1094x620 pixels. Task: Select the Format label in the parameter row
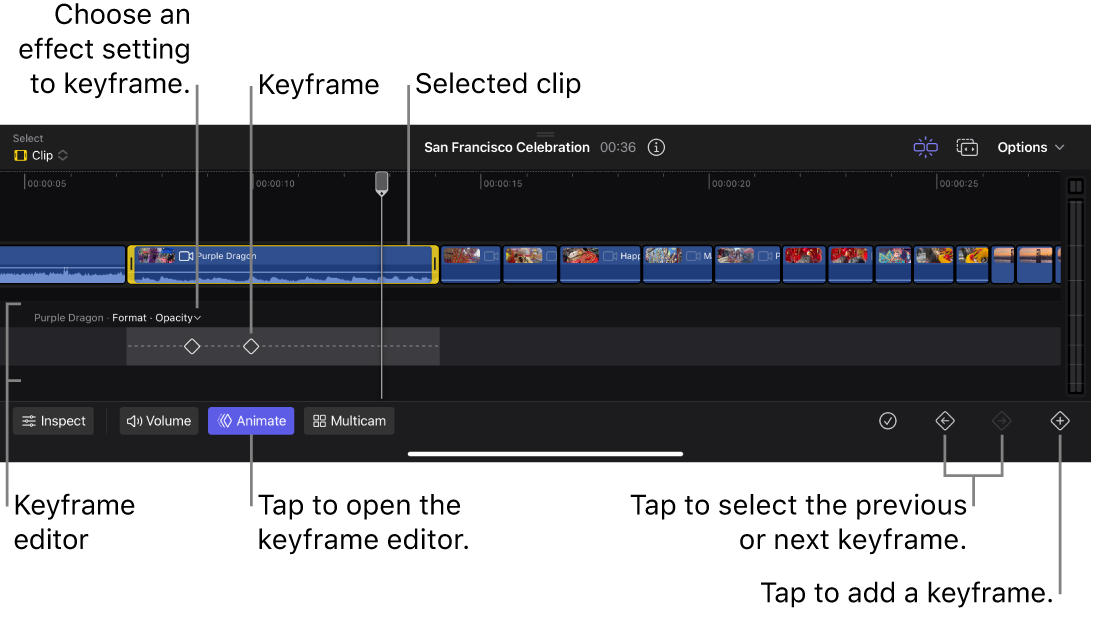[x=129, y=317]
